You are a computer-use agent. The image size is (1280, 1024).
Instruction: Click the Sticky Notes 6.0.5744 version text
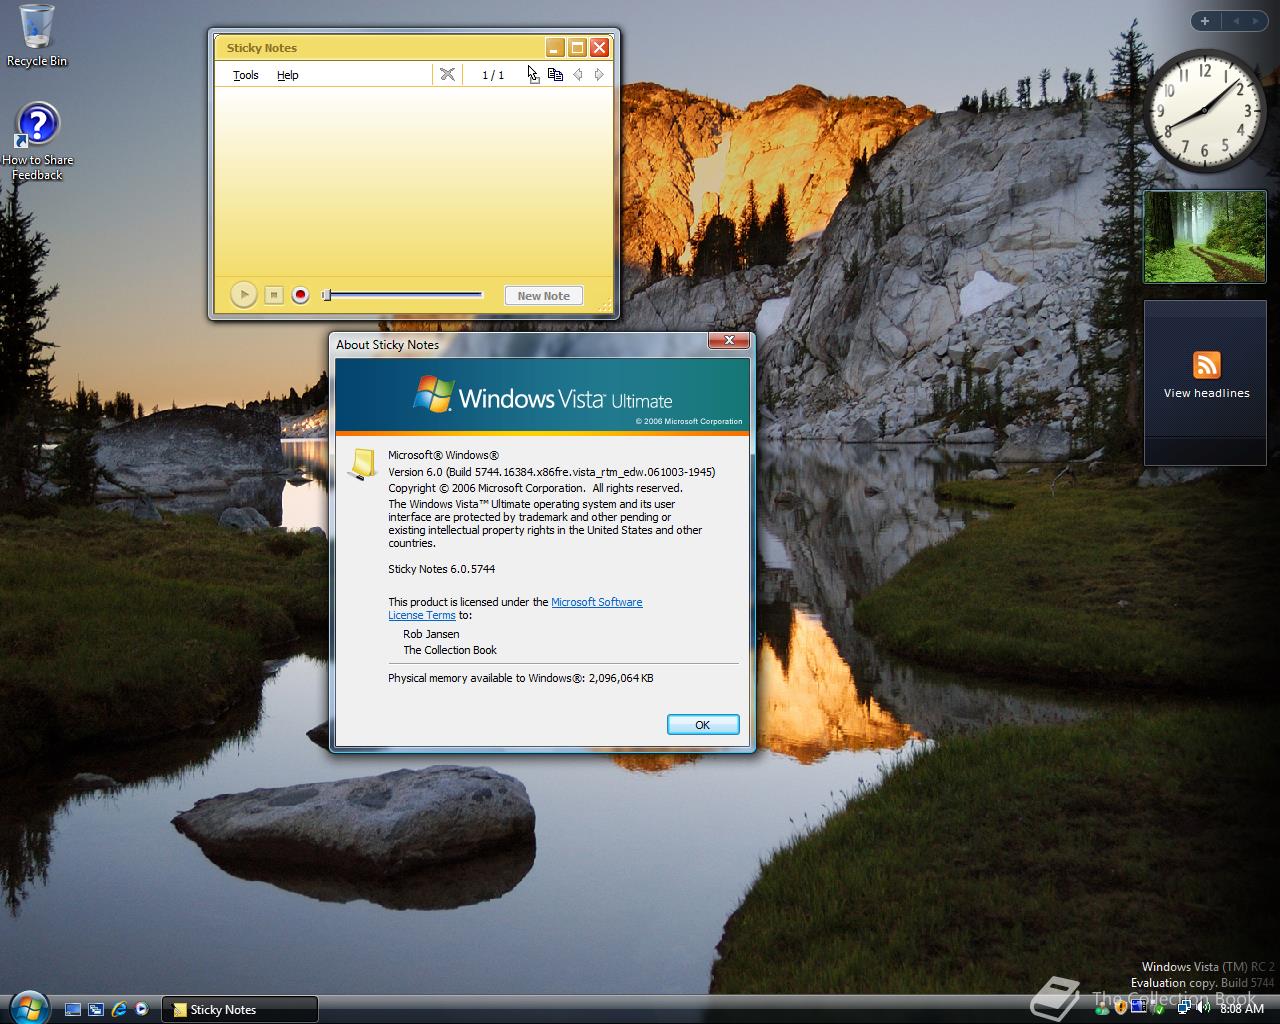point(441,569)
